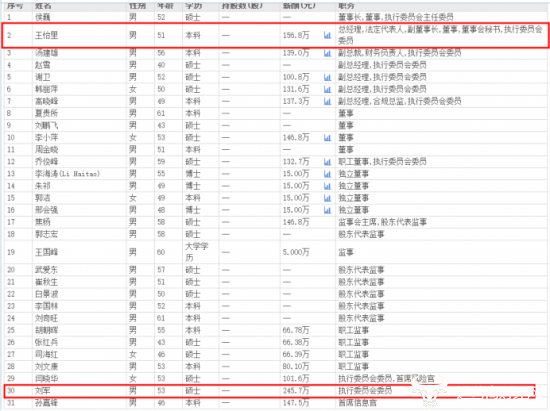This screenshot has width=550, height=411.
Task: Click the name 刘军 in row 30
Action: click(x=42, y=390)
